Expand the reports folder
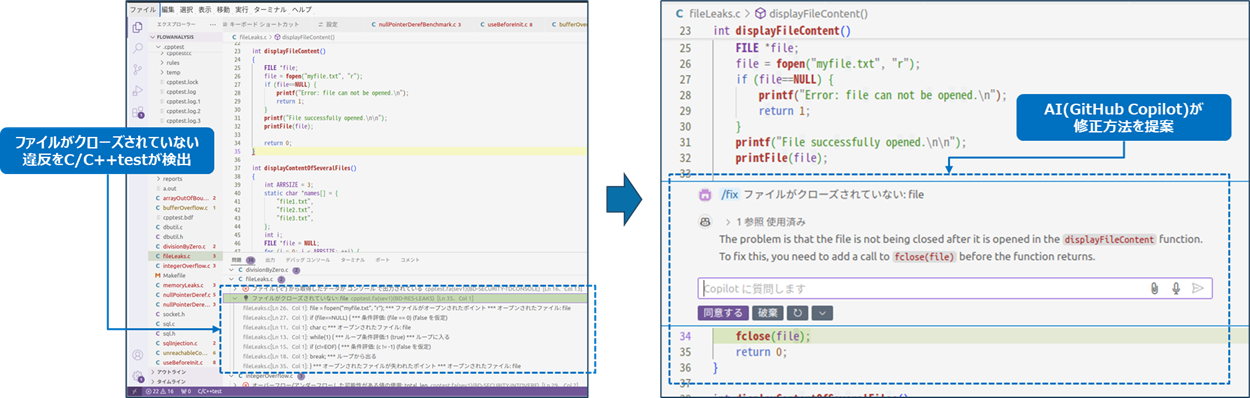Viewport: 1250px width, 398px height. click(186, 178)
